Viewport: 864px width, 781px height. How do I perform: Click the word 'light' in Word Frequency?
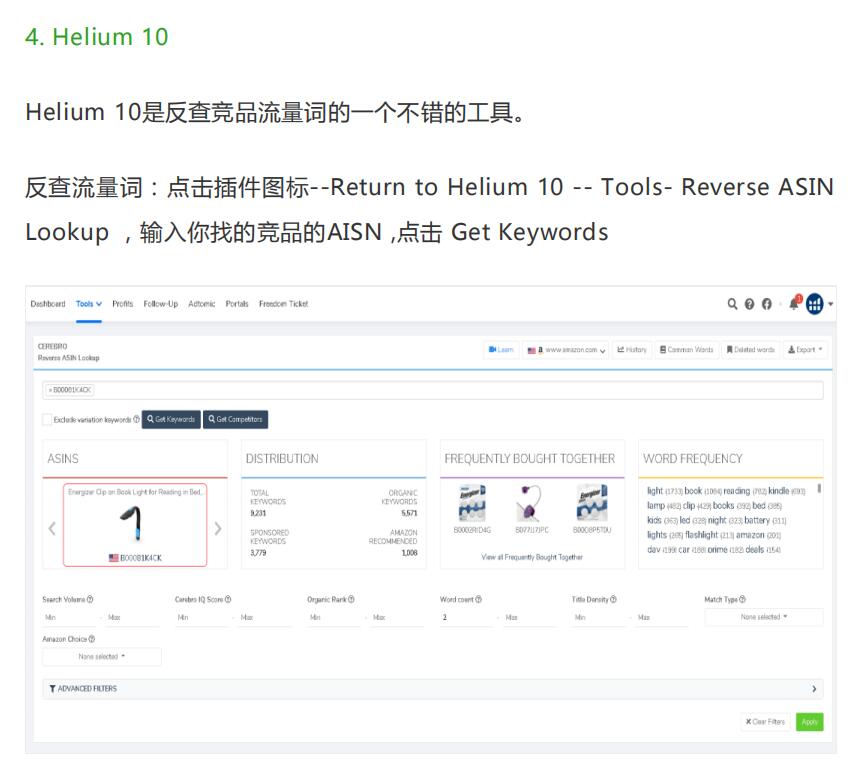point(655,491)
